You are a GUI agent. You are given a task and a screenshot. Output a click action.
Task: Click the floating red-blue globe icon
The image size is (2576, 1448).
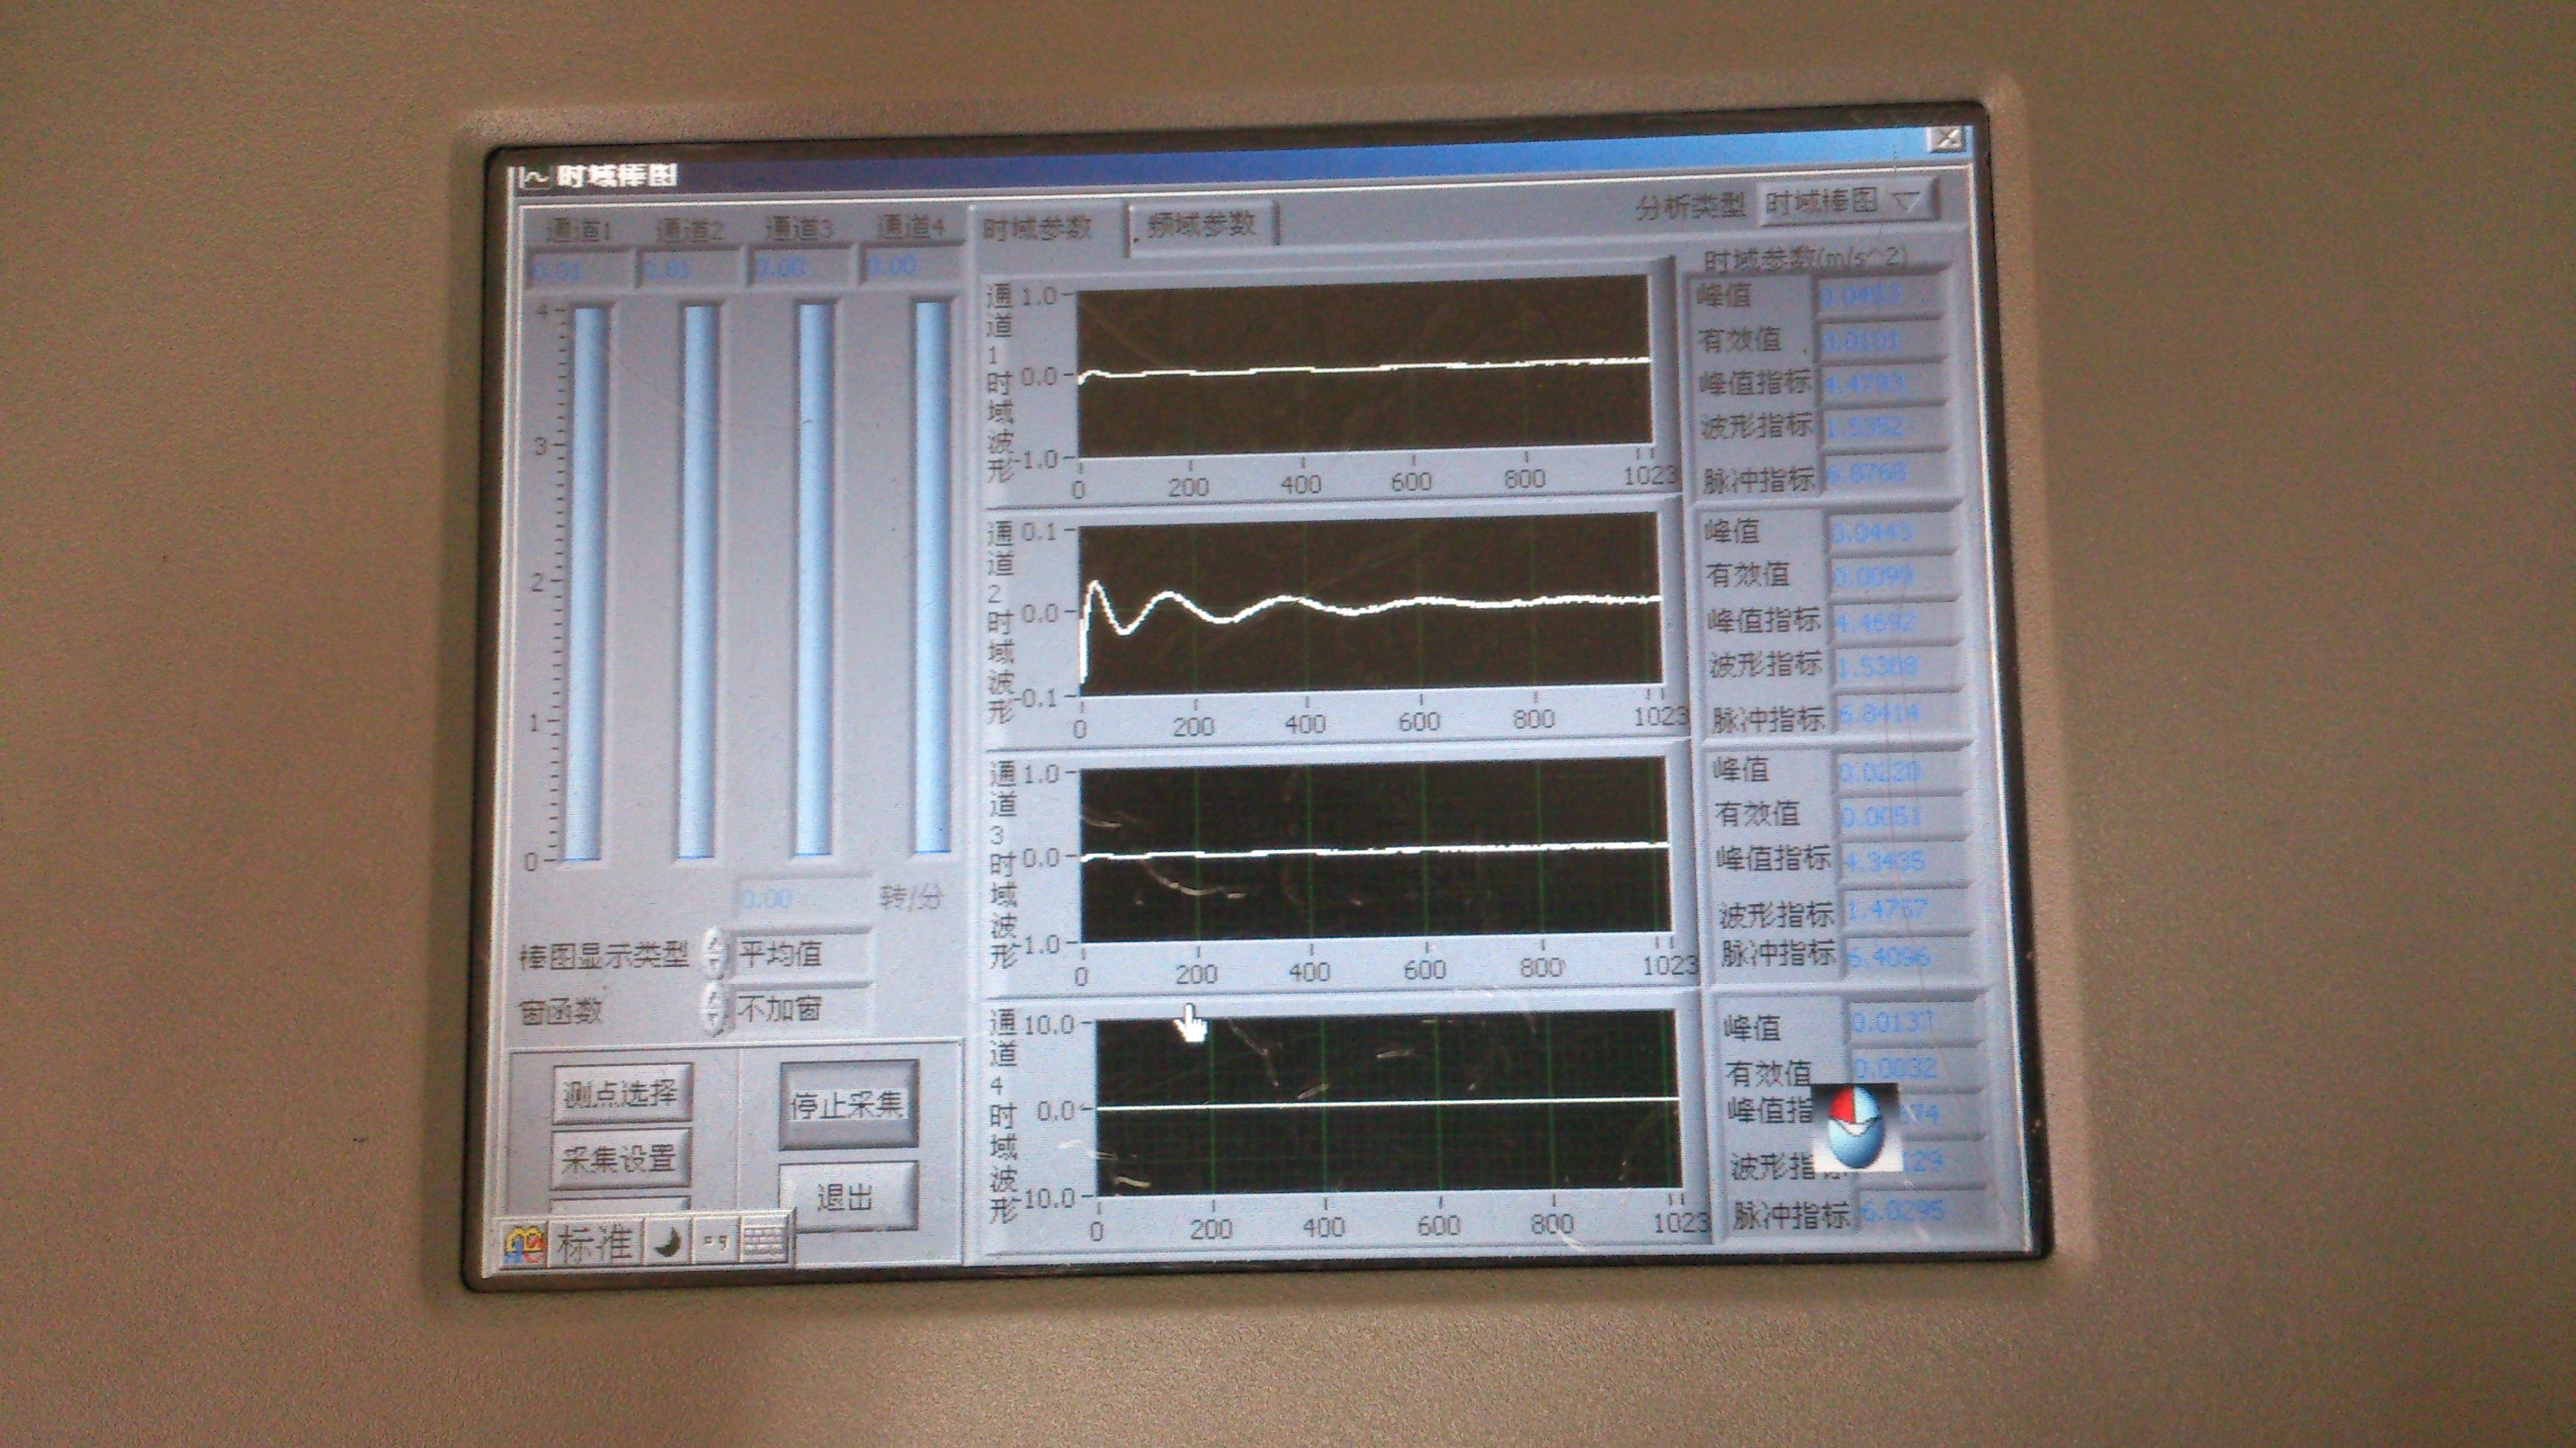1855,1127
